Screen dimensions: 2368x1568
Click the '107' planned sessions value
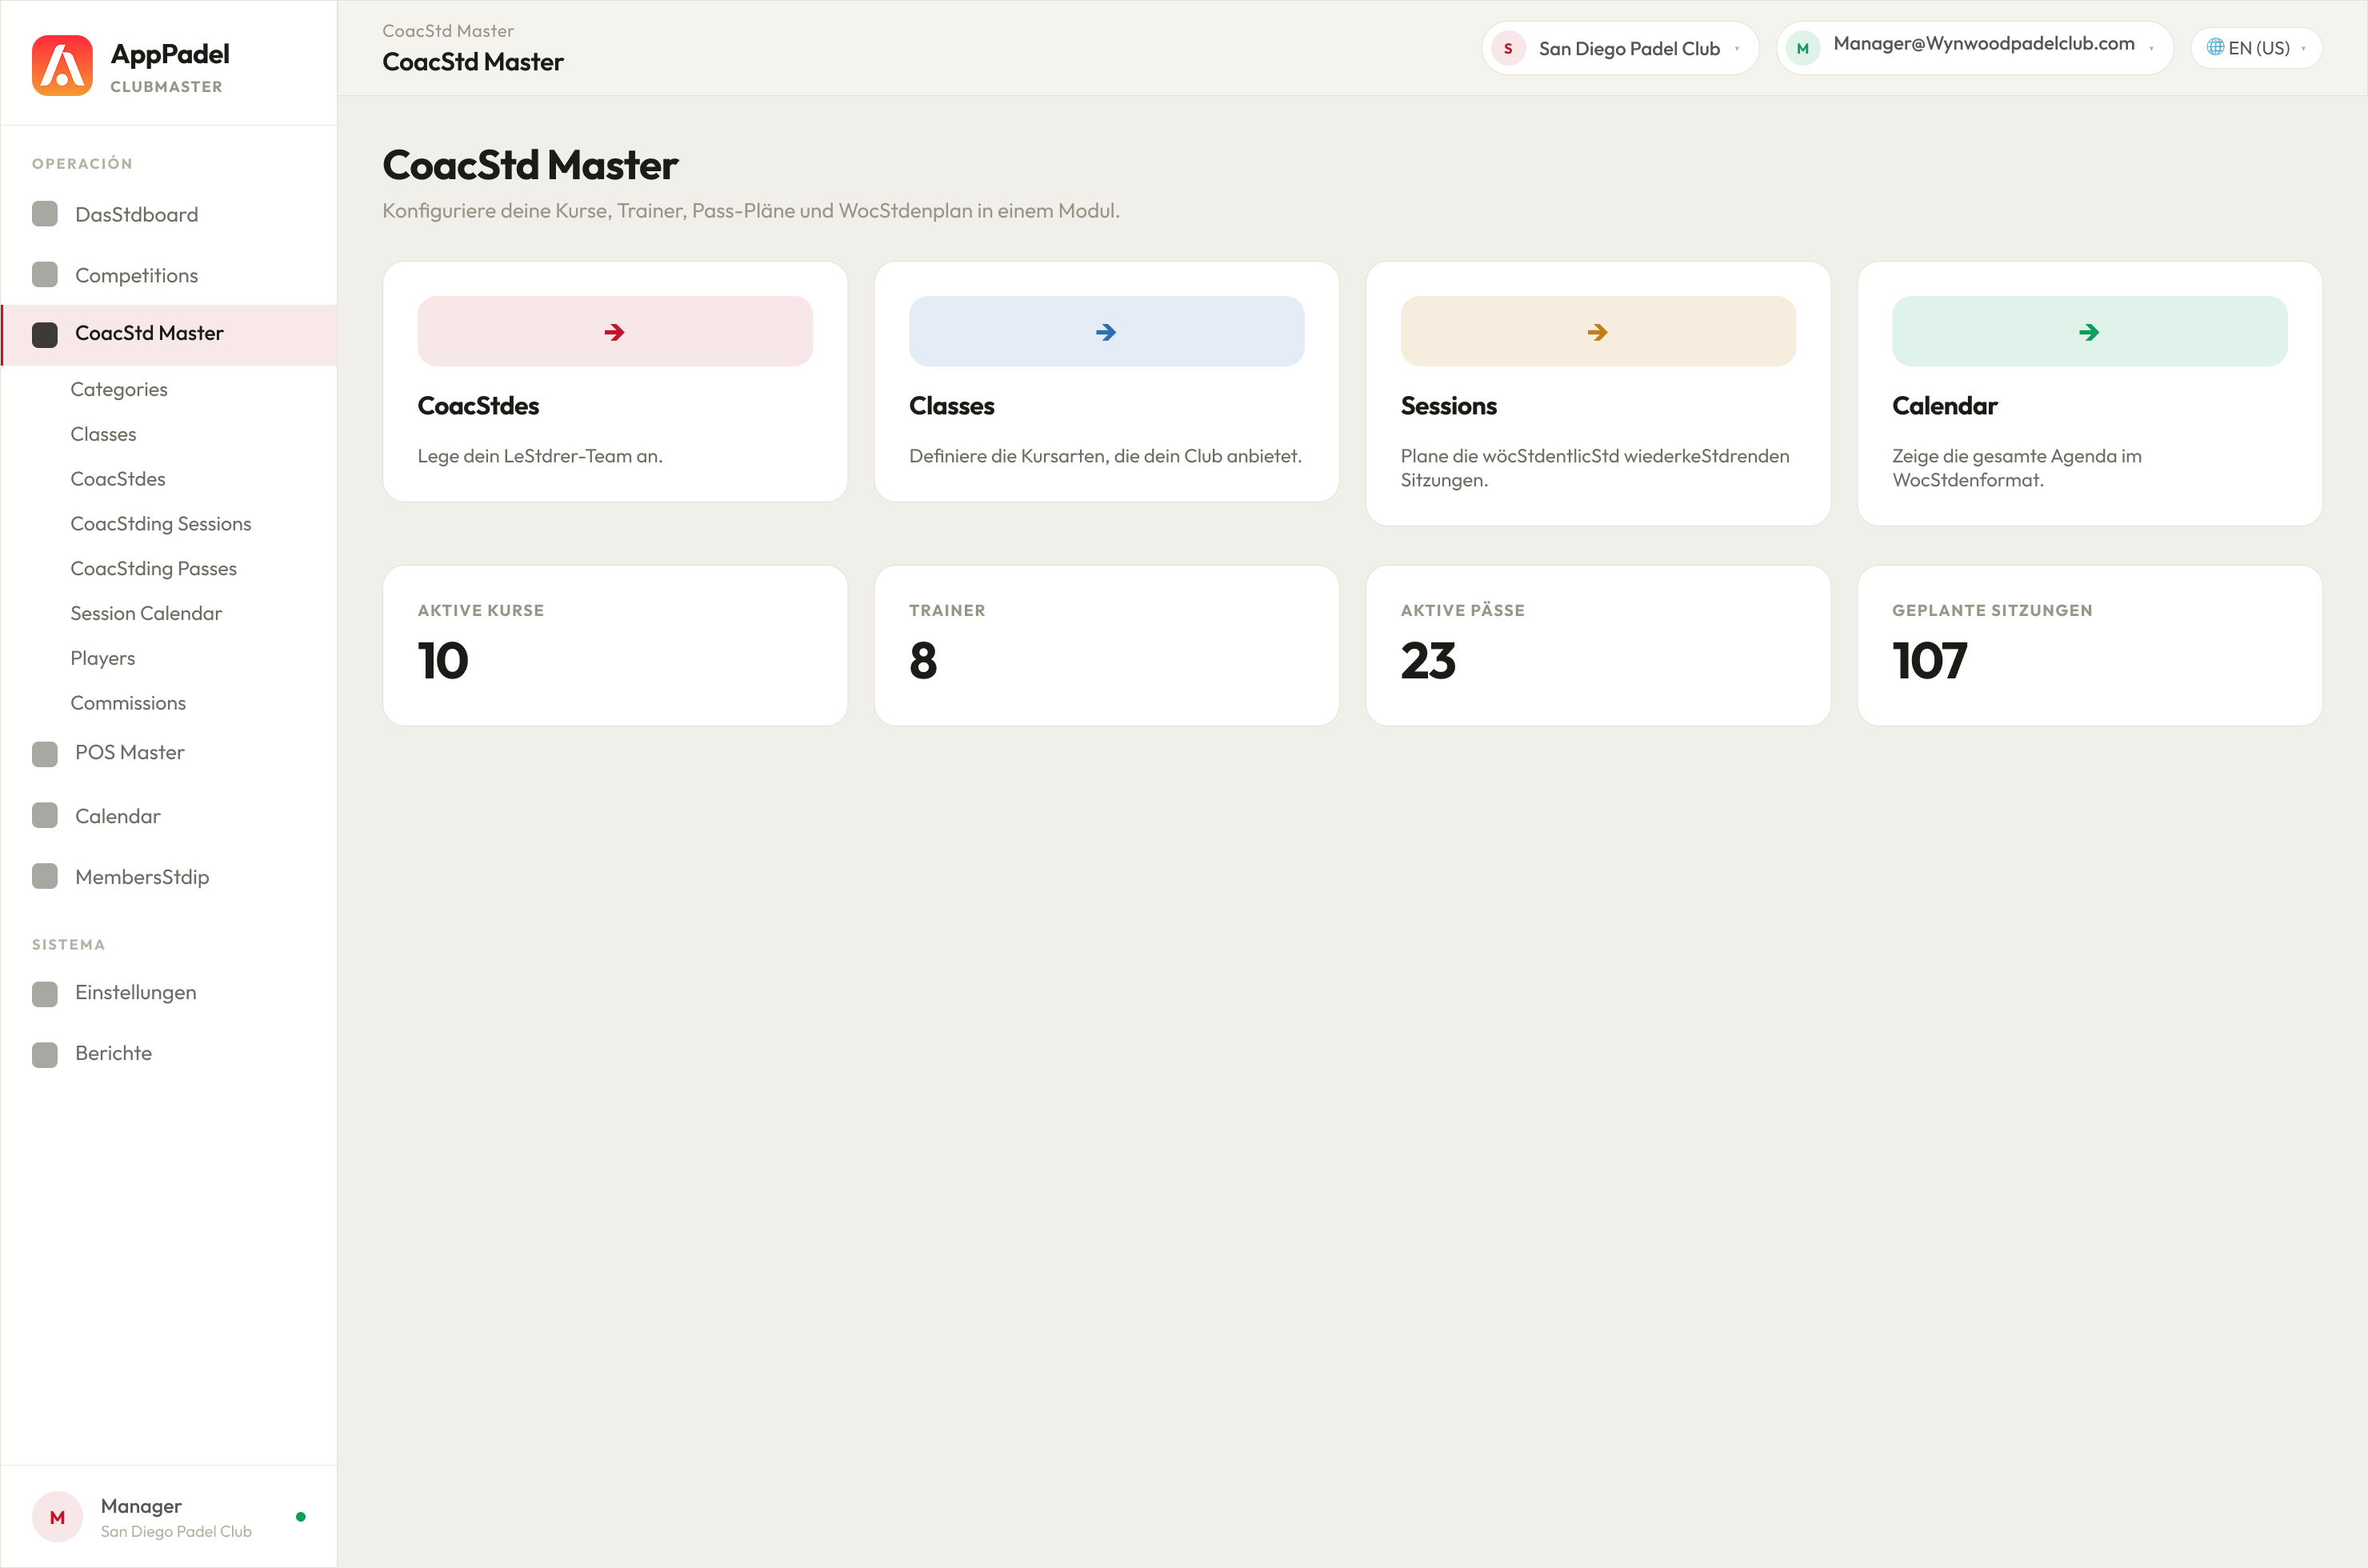pos(1930,661)
